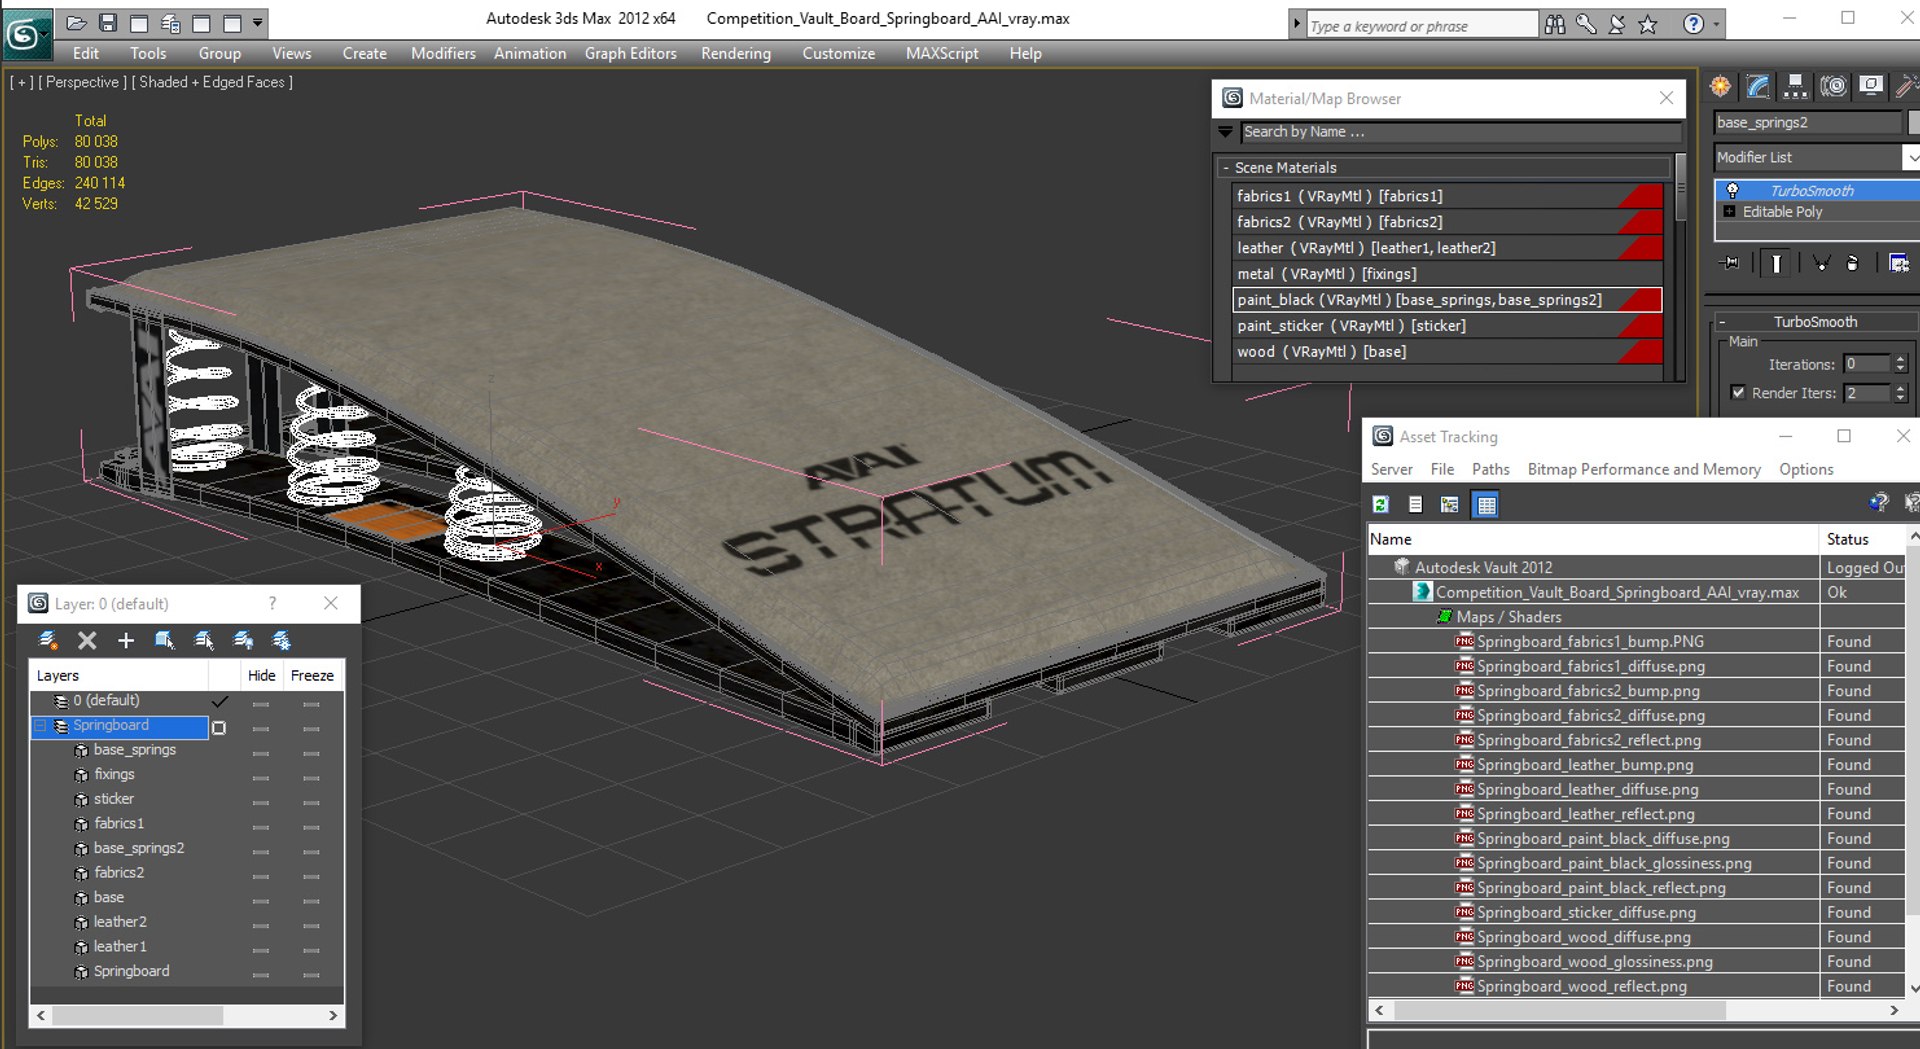Toggle Show End Result icon in modifier stack

1776,263
